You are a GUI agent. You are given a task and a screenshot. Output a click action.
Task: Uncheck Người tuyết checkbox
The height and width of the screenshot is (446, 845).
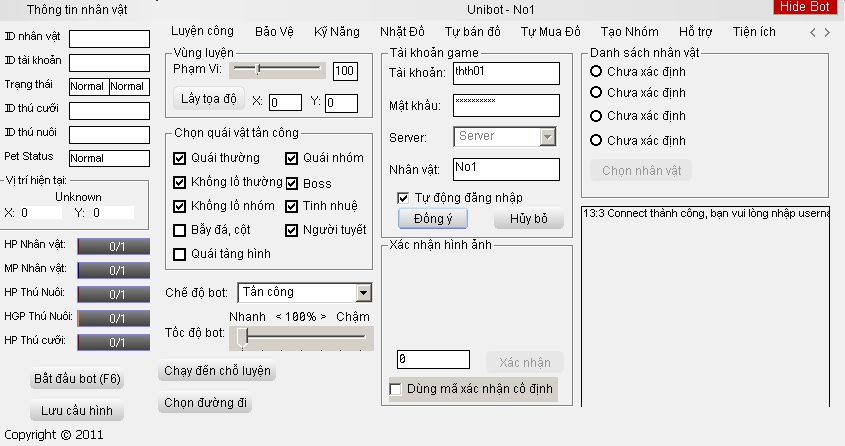(292, 231)
